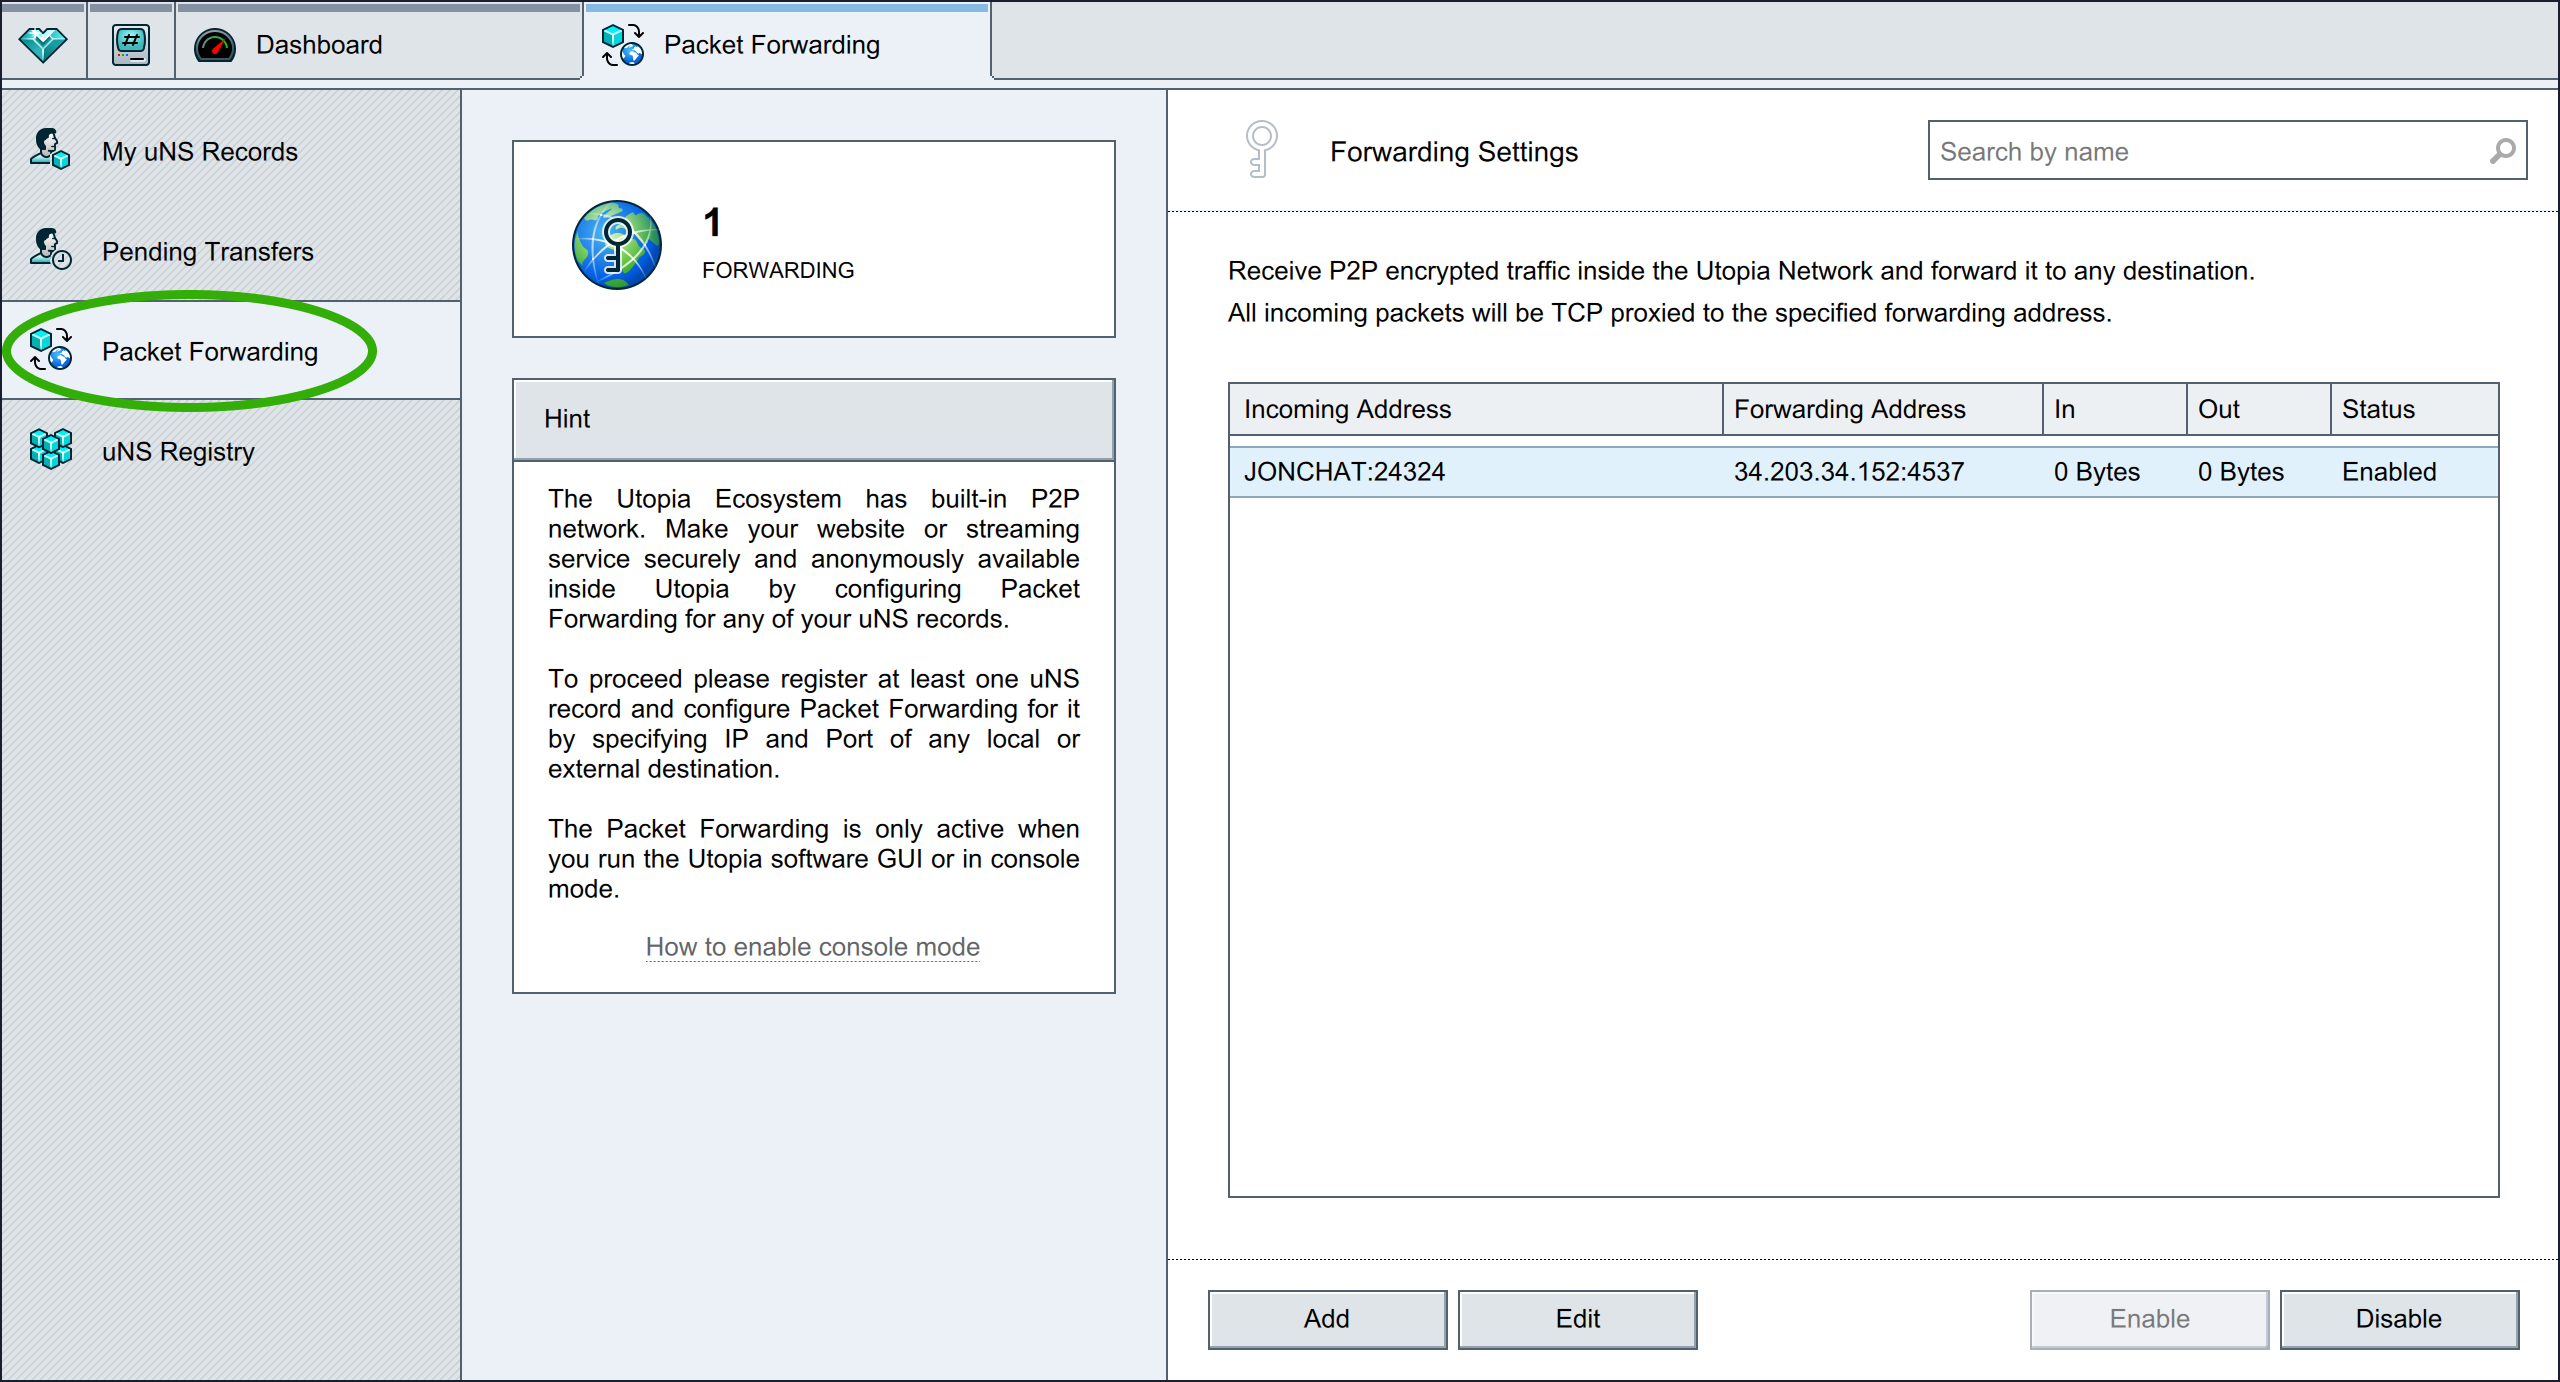
Task: Click the Dashboard gauge icon
Action: 214,45
